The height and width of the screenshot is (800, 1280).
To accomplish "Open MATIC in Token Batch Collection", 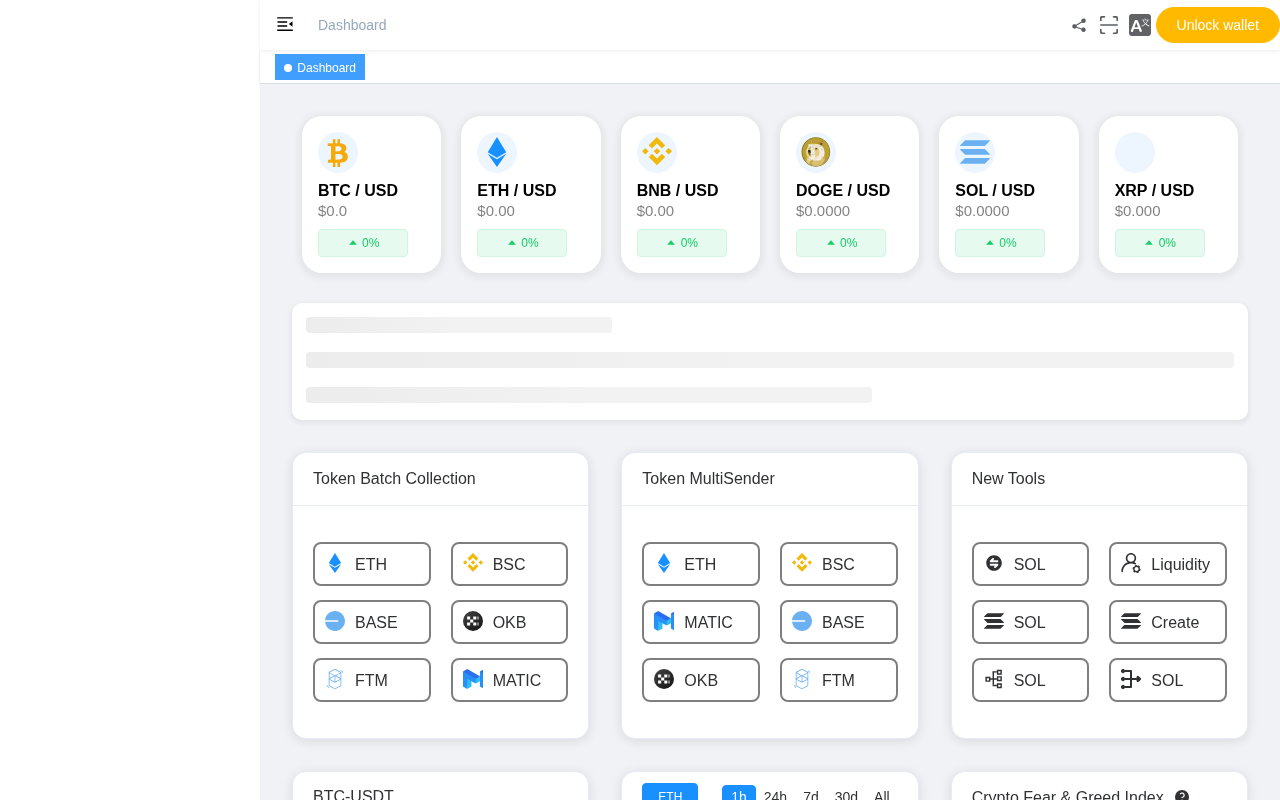I will pos(509,680).
